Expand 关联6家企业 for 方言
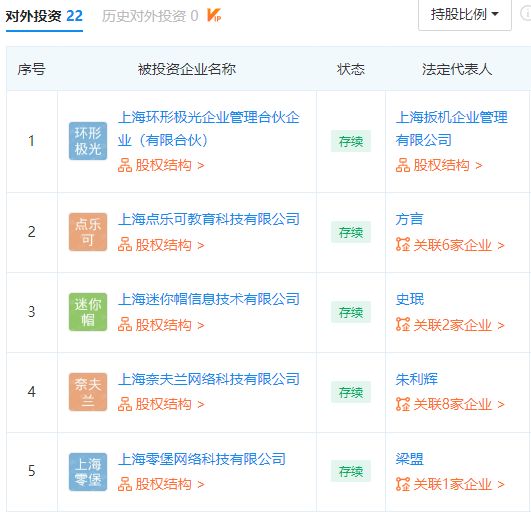Image resolution: width=531 pixels, height=512 pixels. coord(450,245)
